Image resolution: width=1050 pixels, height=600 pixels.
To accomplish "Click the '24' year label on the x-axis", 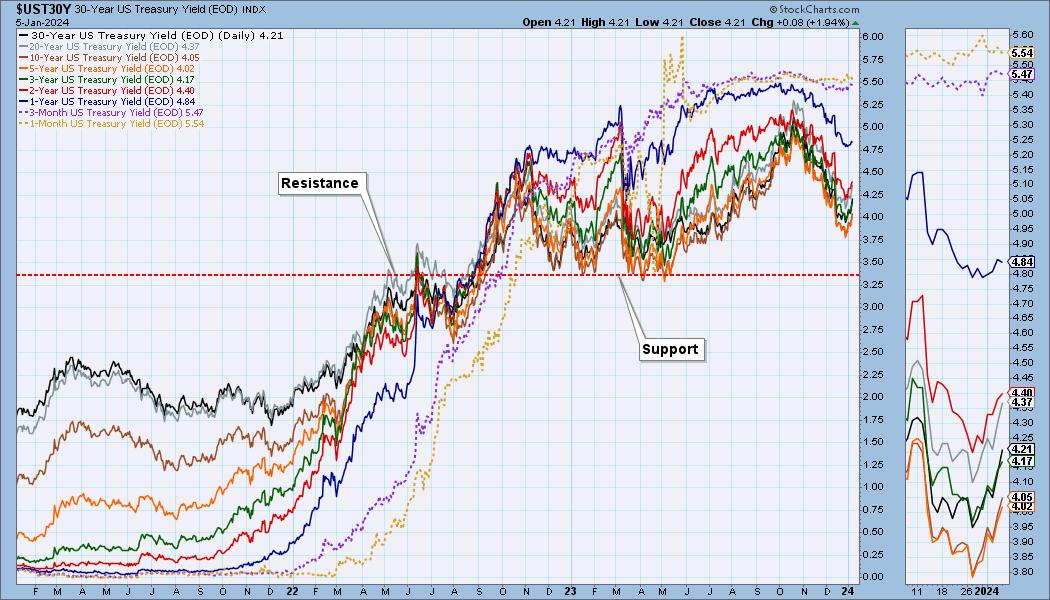I will (x=847, y=591).
